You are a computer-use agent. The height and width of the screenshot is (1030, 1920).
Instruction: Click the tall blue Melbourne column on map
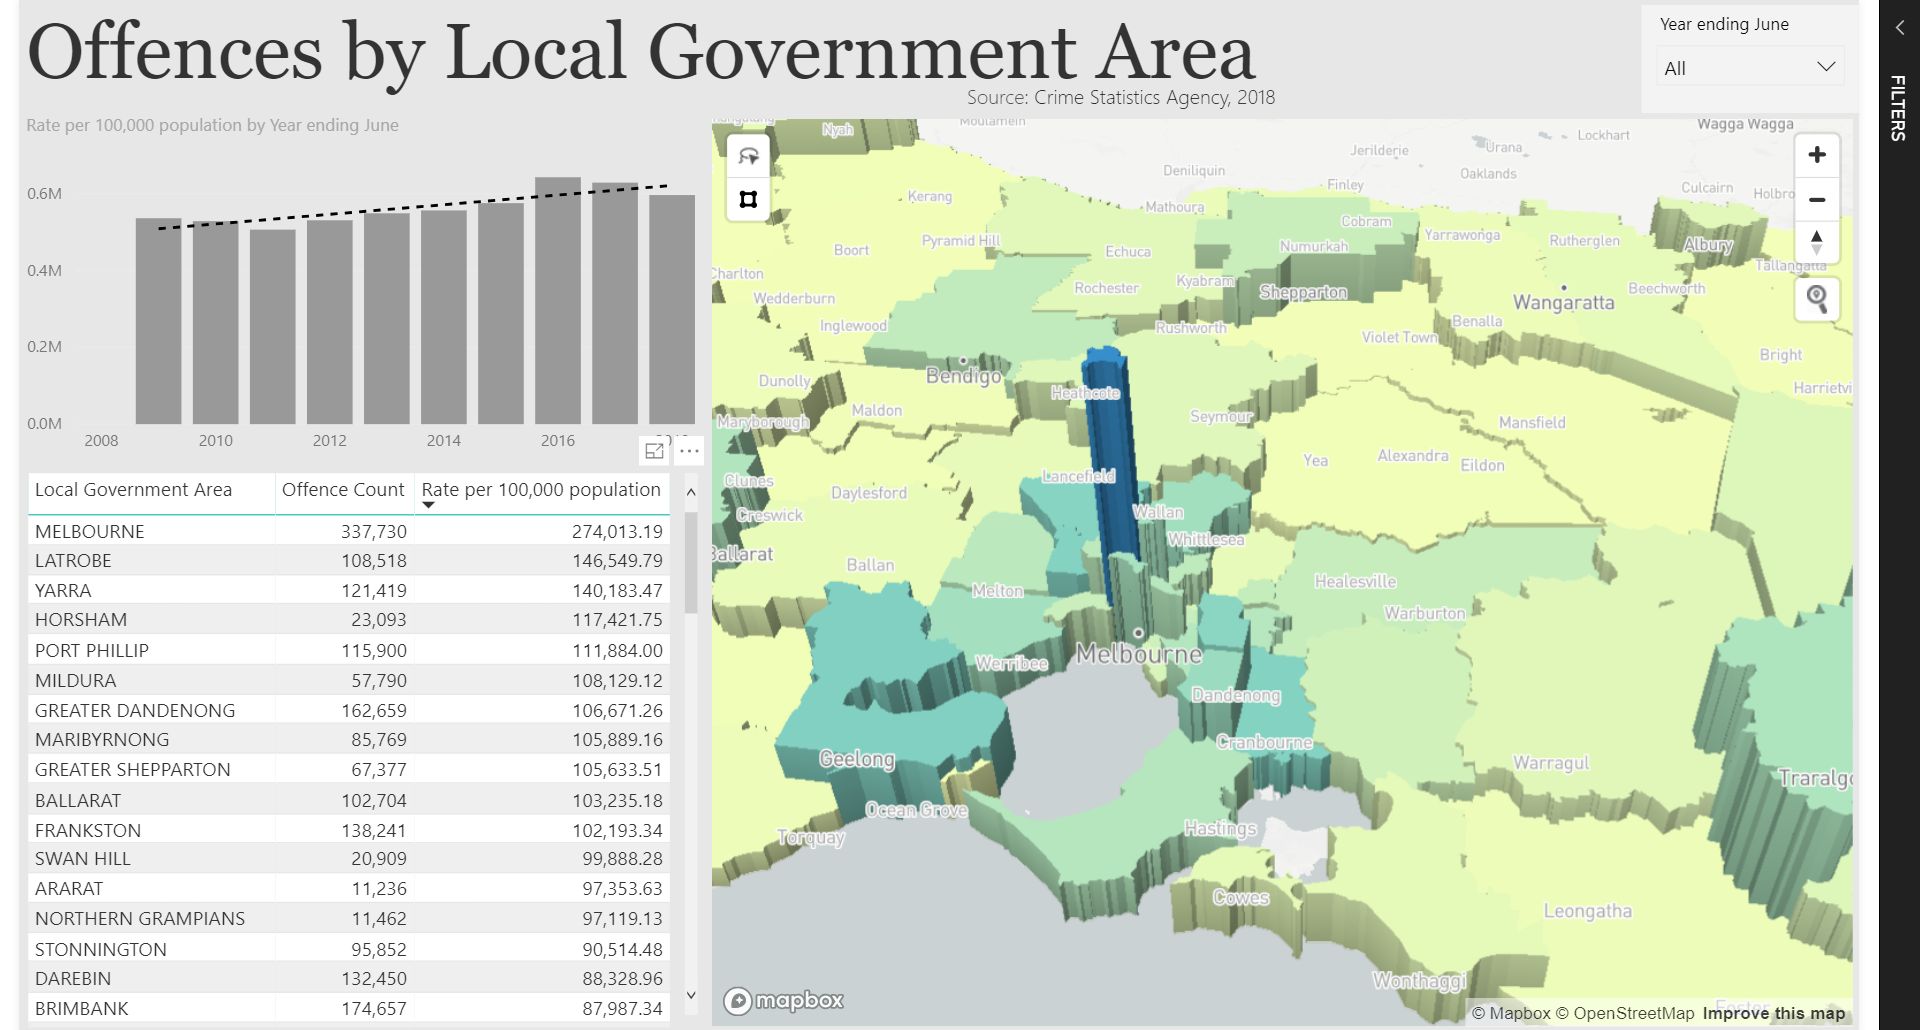[1110, 460]
